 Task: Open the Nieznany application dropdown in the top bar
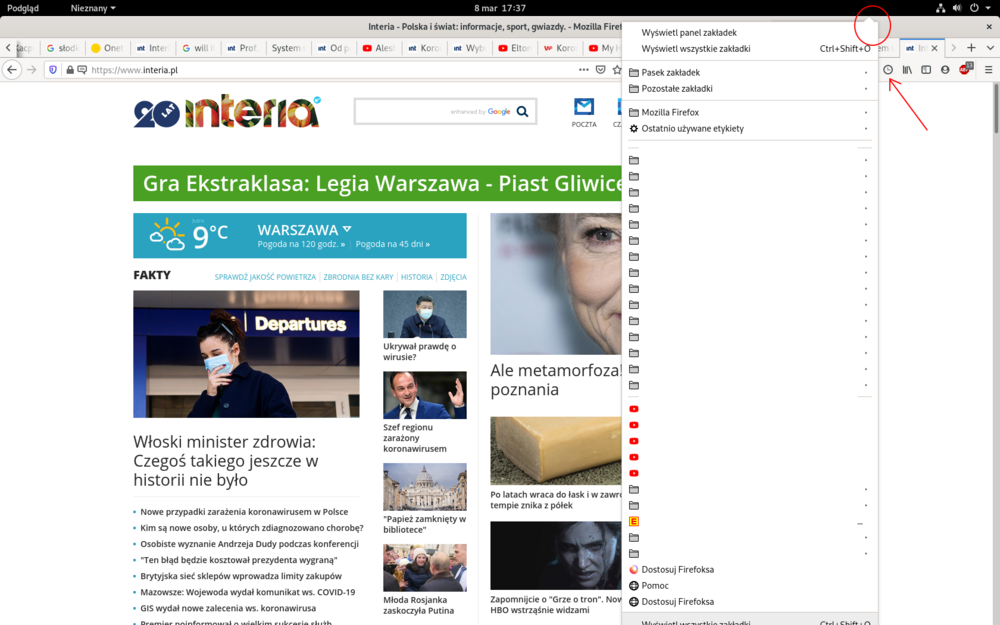(x=93, y=8)
